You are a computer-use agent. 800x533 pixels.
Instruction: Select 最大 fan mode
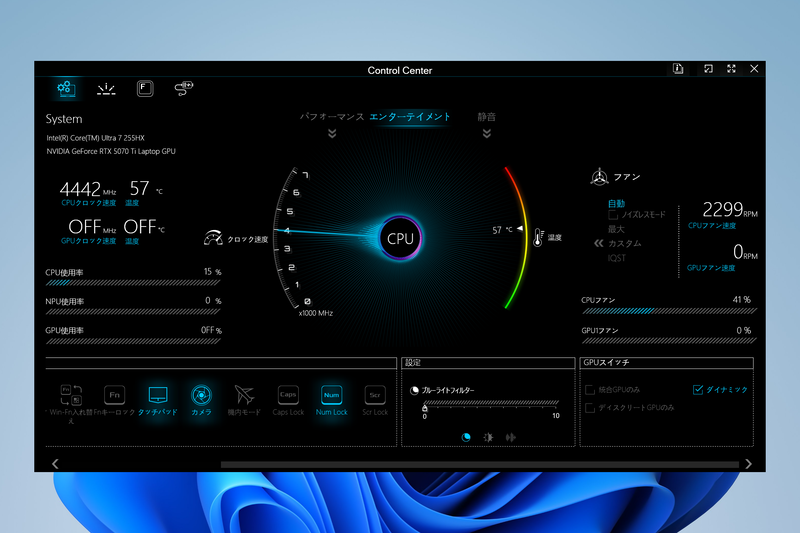[x=616, y=229]
